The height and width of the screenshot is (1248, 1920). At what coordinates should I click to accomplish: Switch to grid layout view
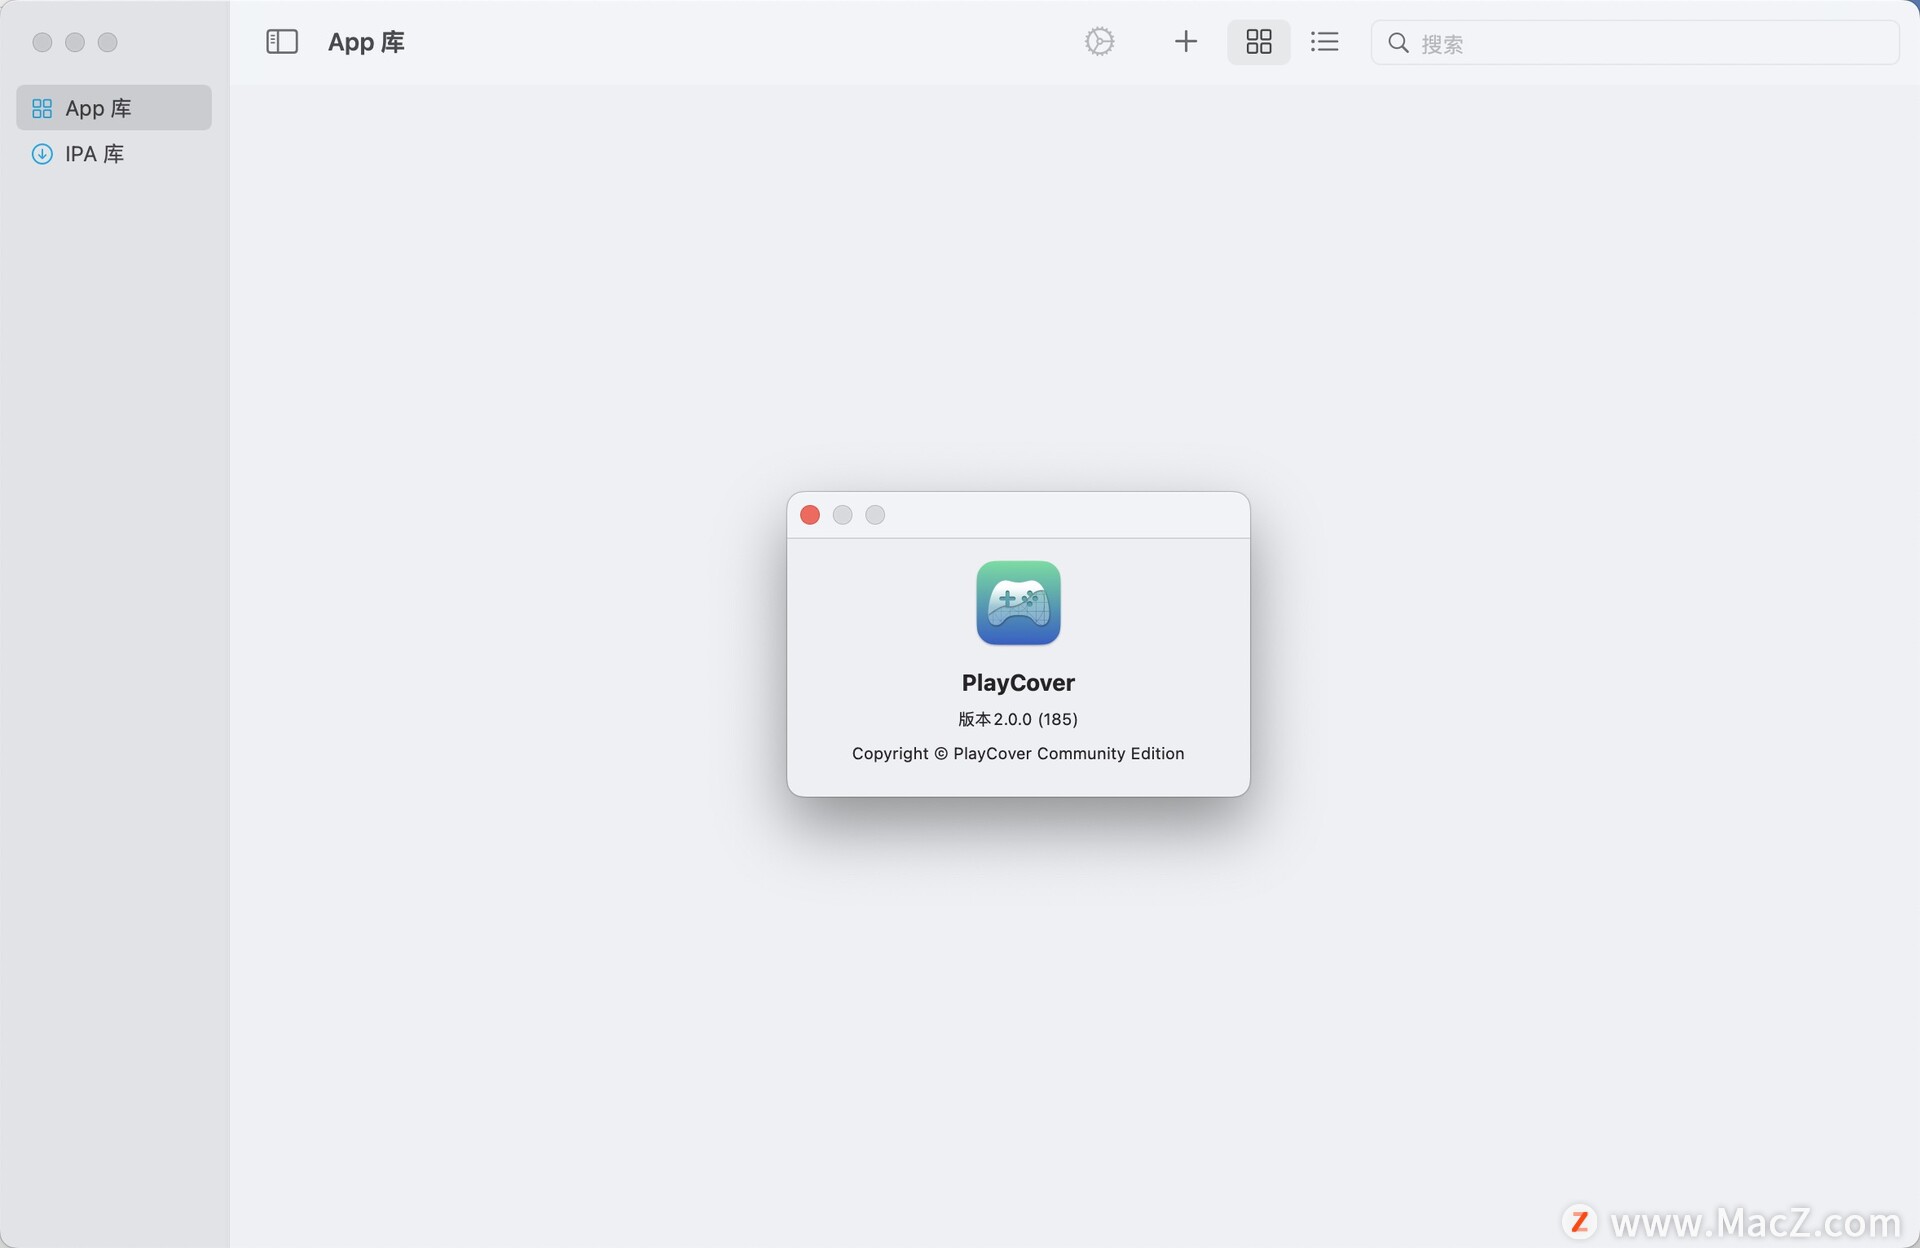(x=1258, y=42)
